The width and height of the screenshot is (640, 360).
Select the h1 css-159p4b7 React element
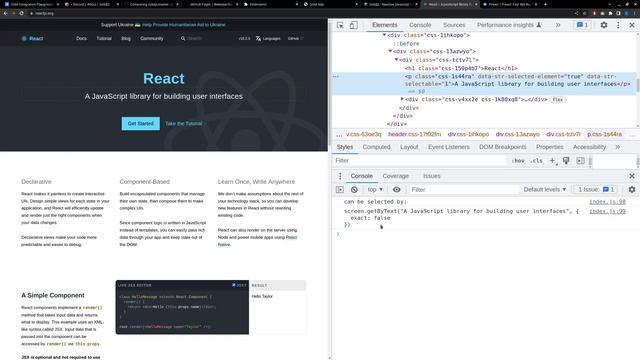coord(461,68)
